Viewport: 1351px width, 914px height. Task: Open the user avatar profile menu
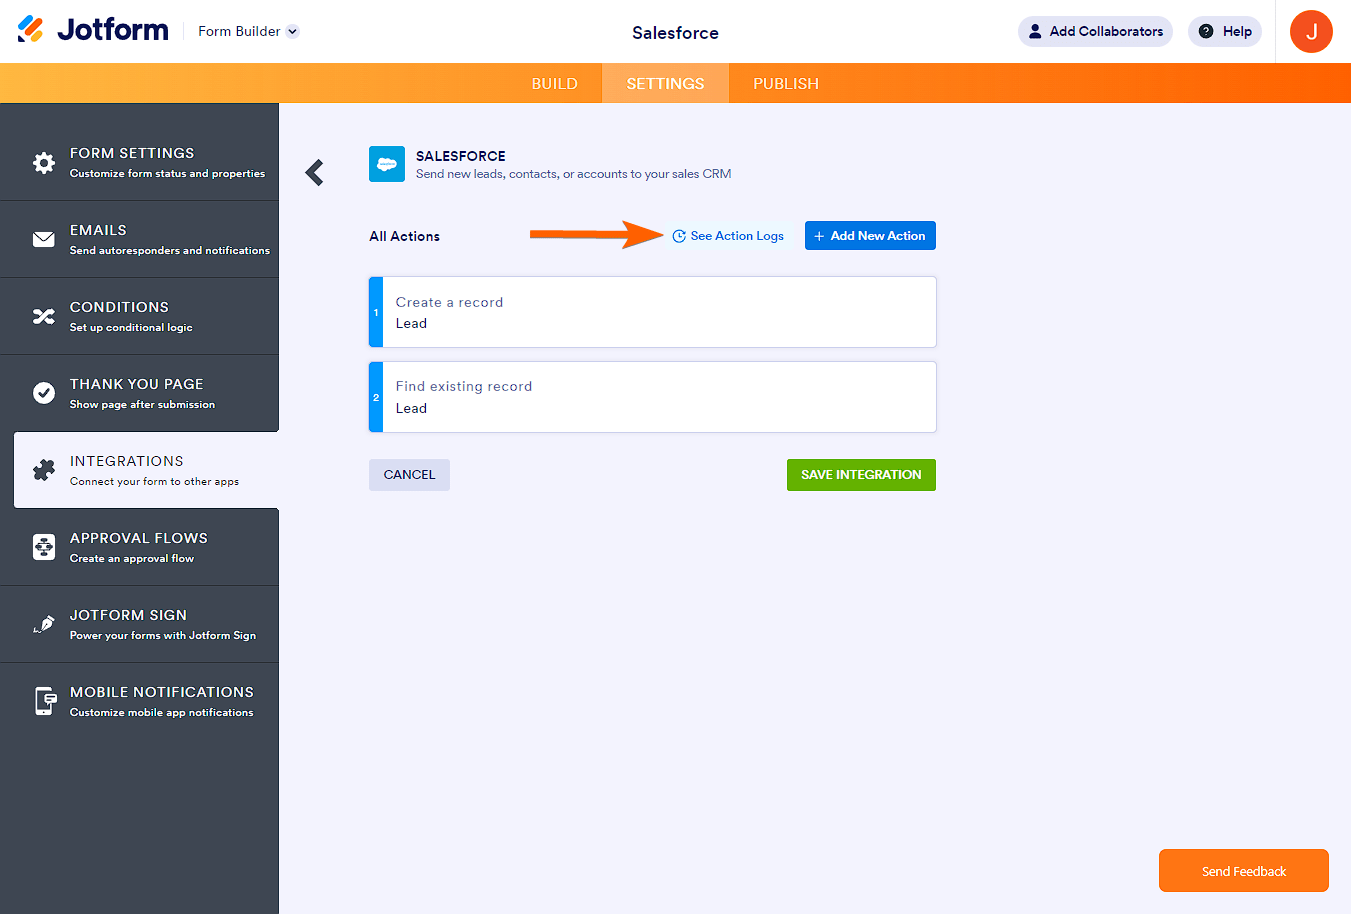coord(1311,31)
